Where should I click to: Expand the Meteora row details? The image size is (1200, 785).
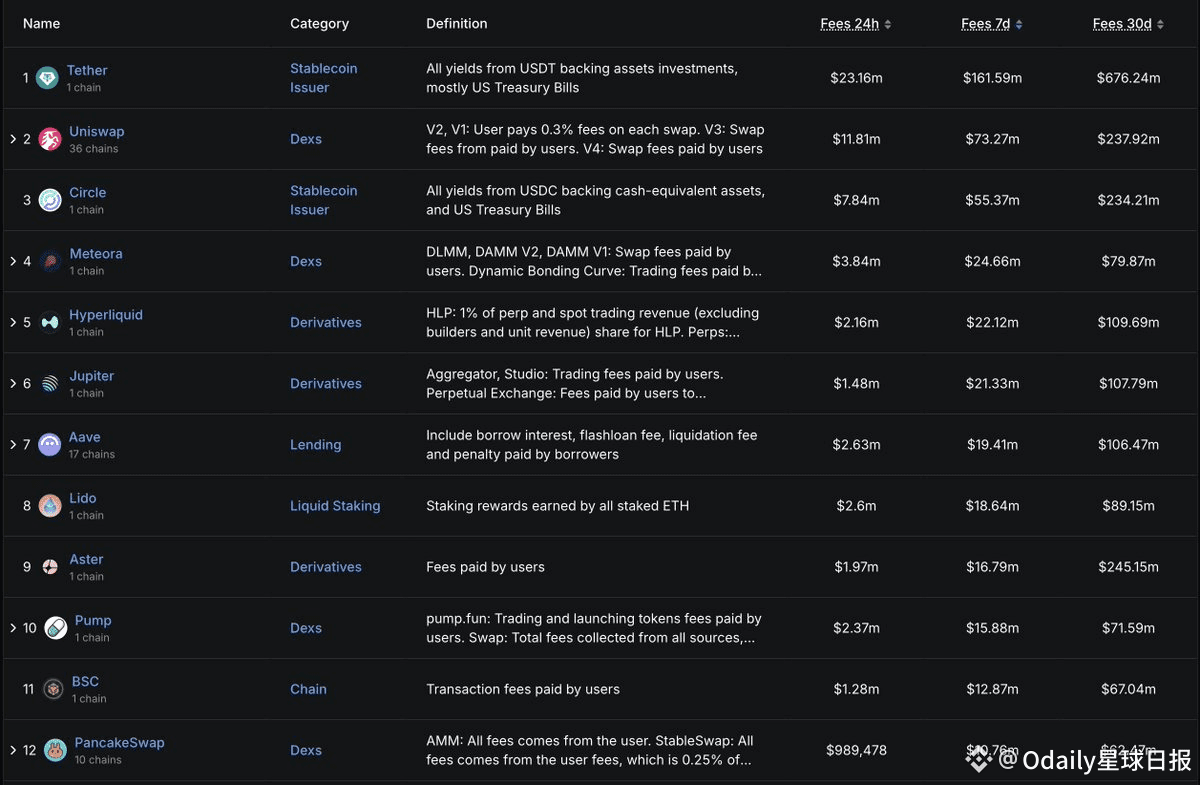point(13,261)
